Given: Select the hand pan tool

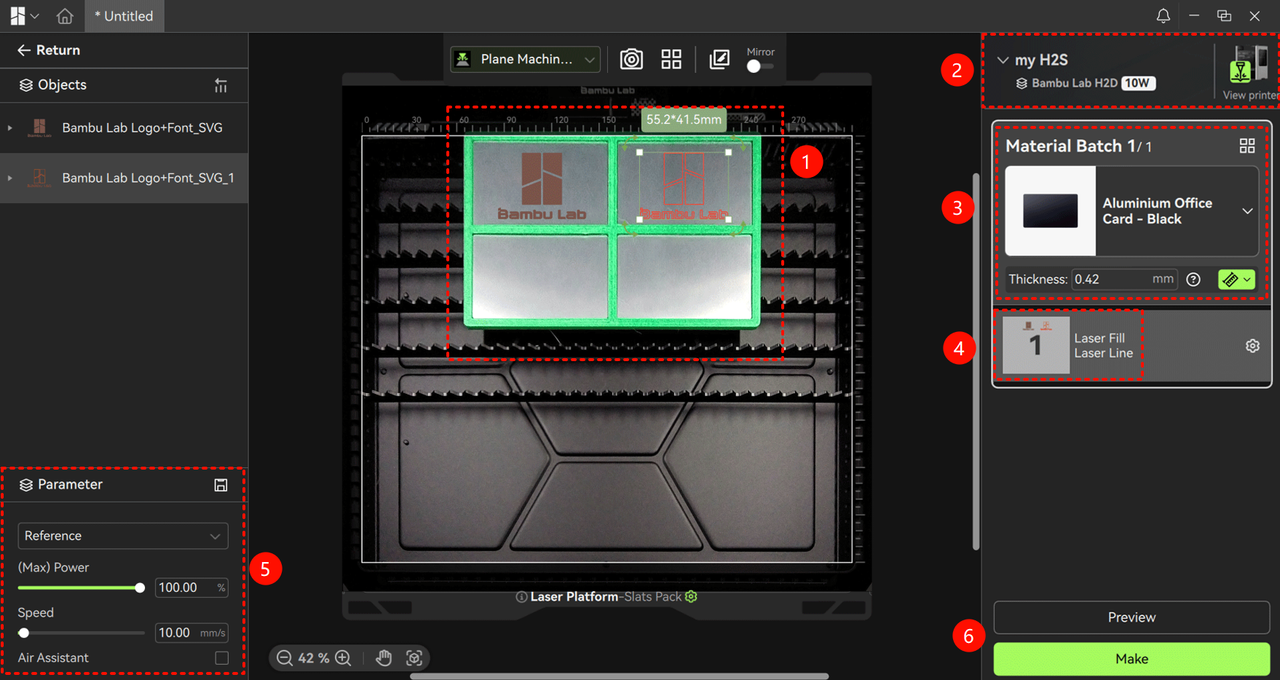Looking at the screenshot, I should point(384,658).
